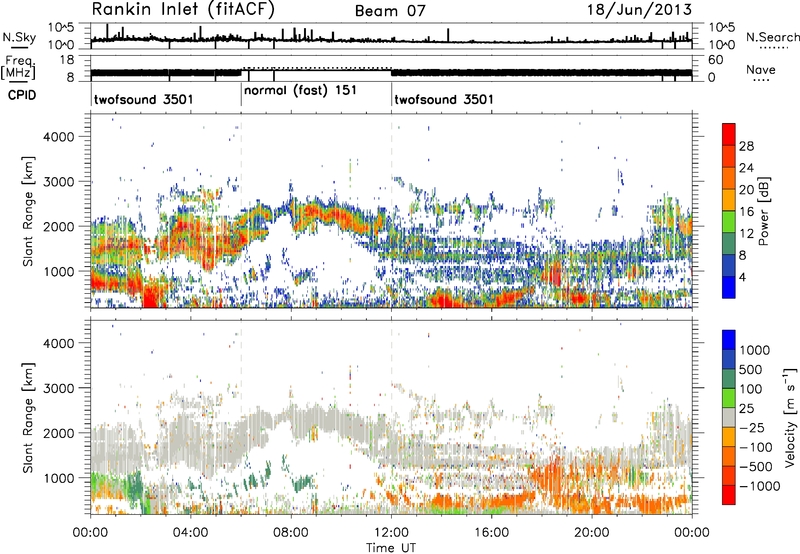800x554 pixels.
Task: Click the 'Nave' legend label
Action: [x=761, y=70]
